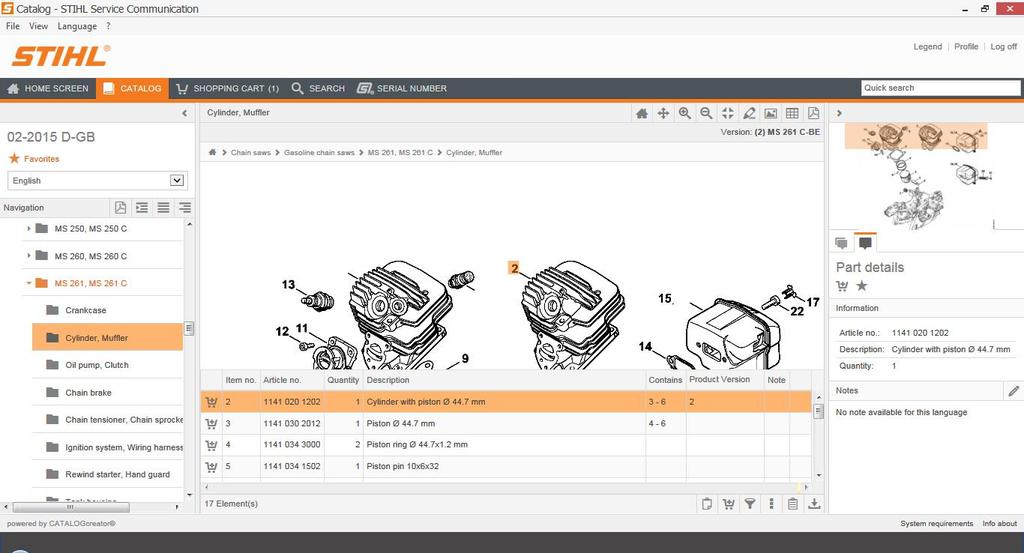1024x553 pixels.
Task: Activate the pencil annotation tool
Action: pyautogui.click(x=749, y=114)
